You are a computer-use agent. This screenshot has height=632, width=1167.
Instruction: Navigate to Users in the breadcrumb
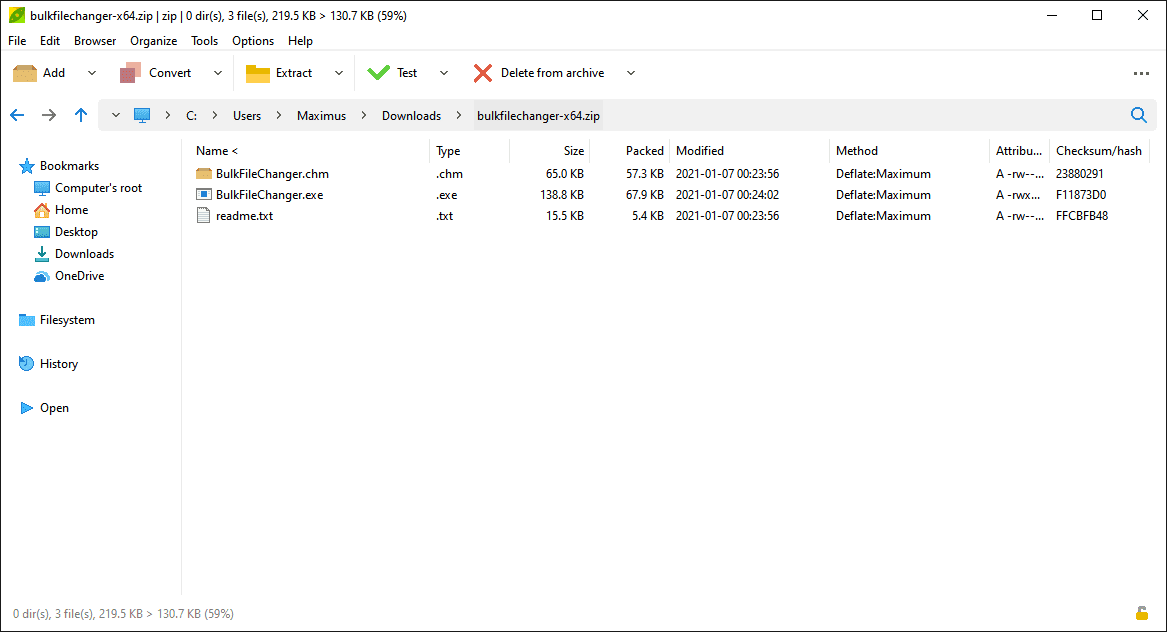click(247, 115)
